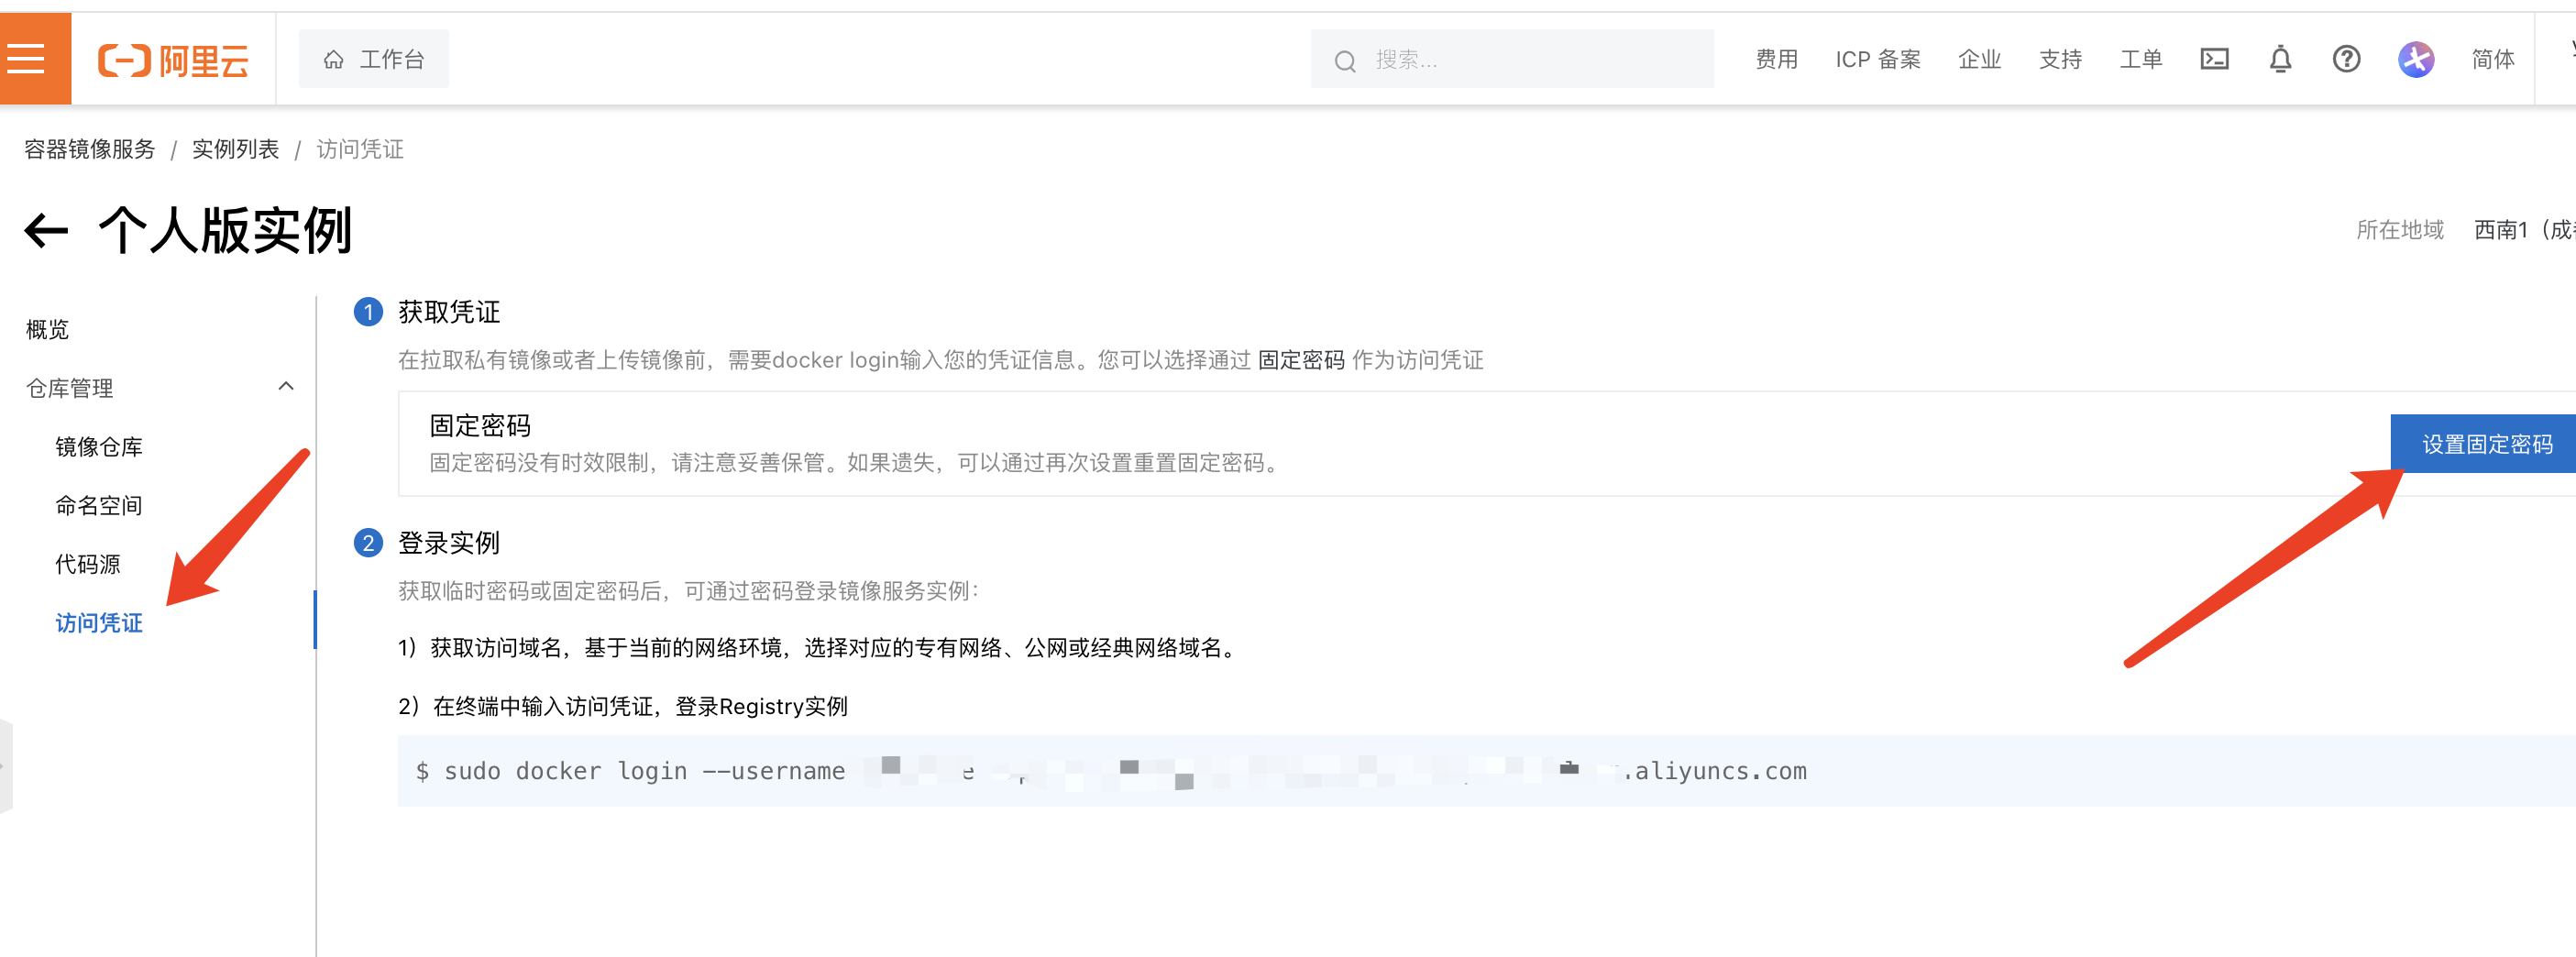Click the help question mark icon
Screen dimensions: 2576x957
click(2346, 60)
